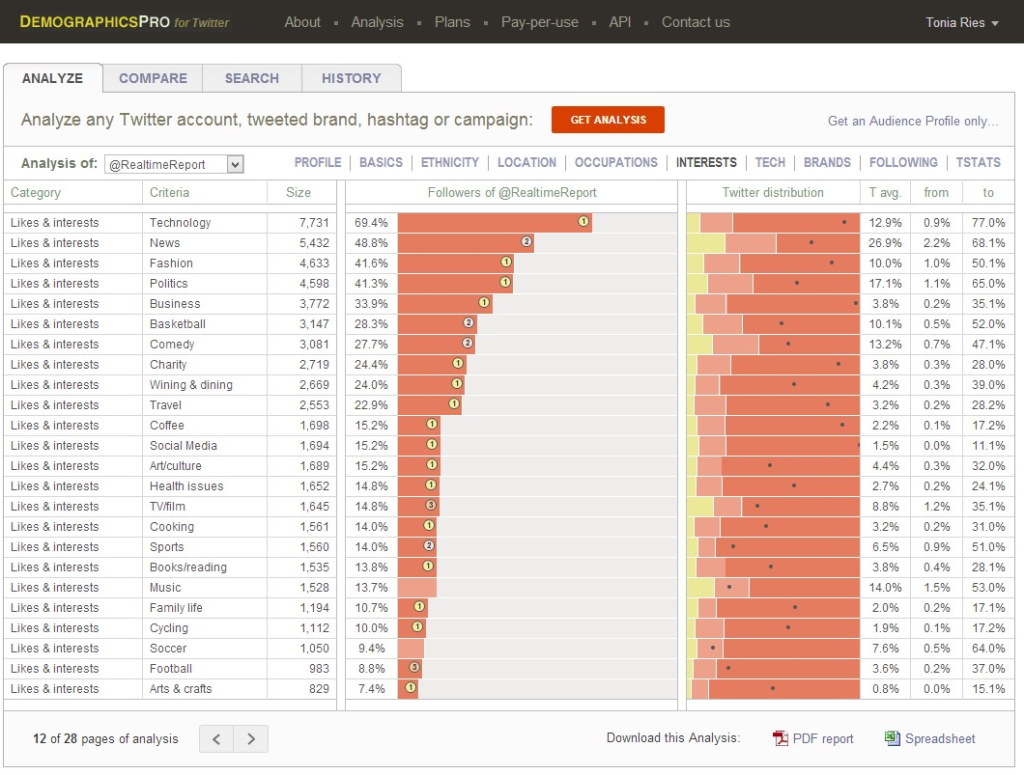Sort by the Category column header
1024x775 pixels.
tap(35, 193)
